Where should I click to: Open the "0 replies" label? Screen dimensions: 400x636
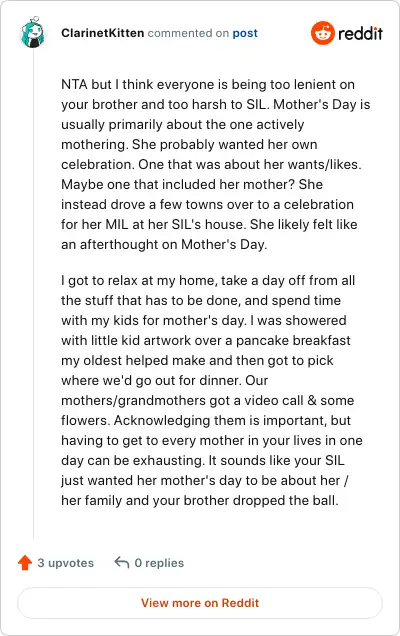coord(159,563)
